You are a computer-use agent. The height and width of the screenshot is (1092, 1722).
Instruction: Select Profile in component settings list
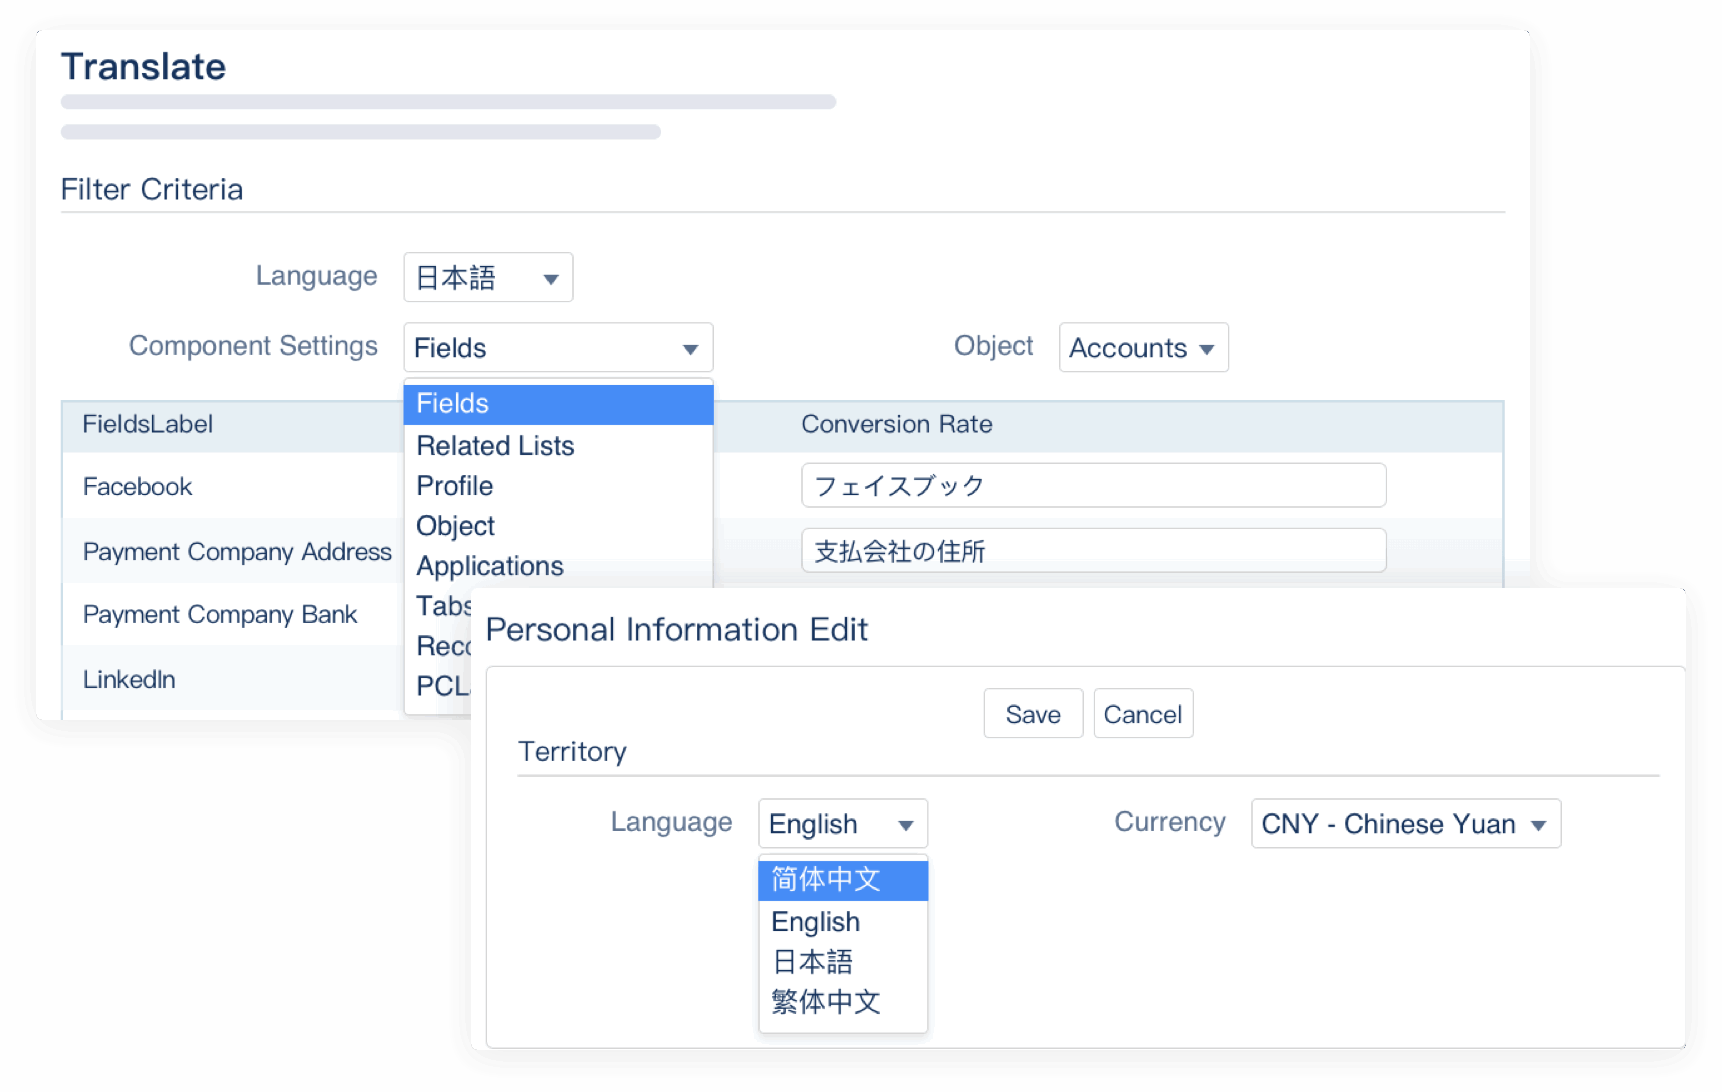455,486
